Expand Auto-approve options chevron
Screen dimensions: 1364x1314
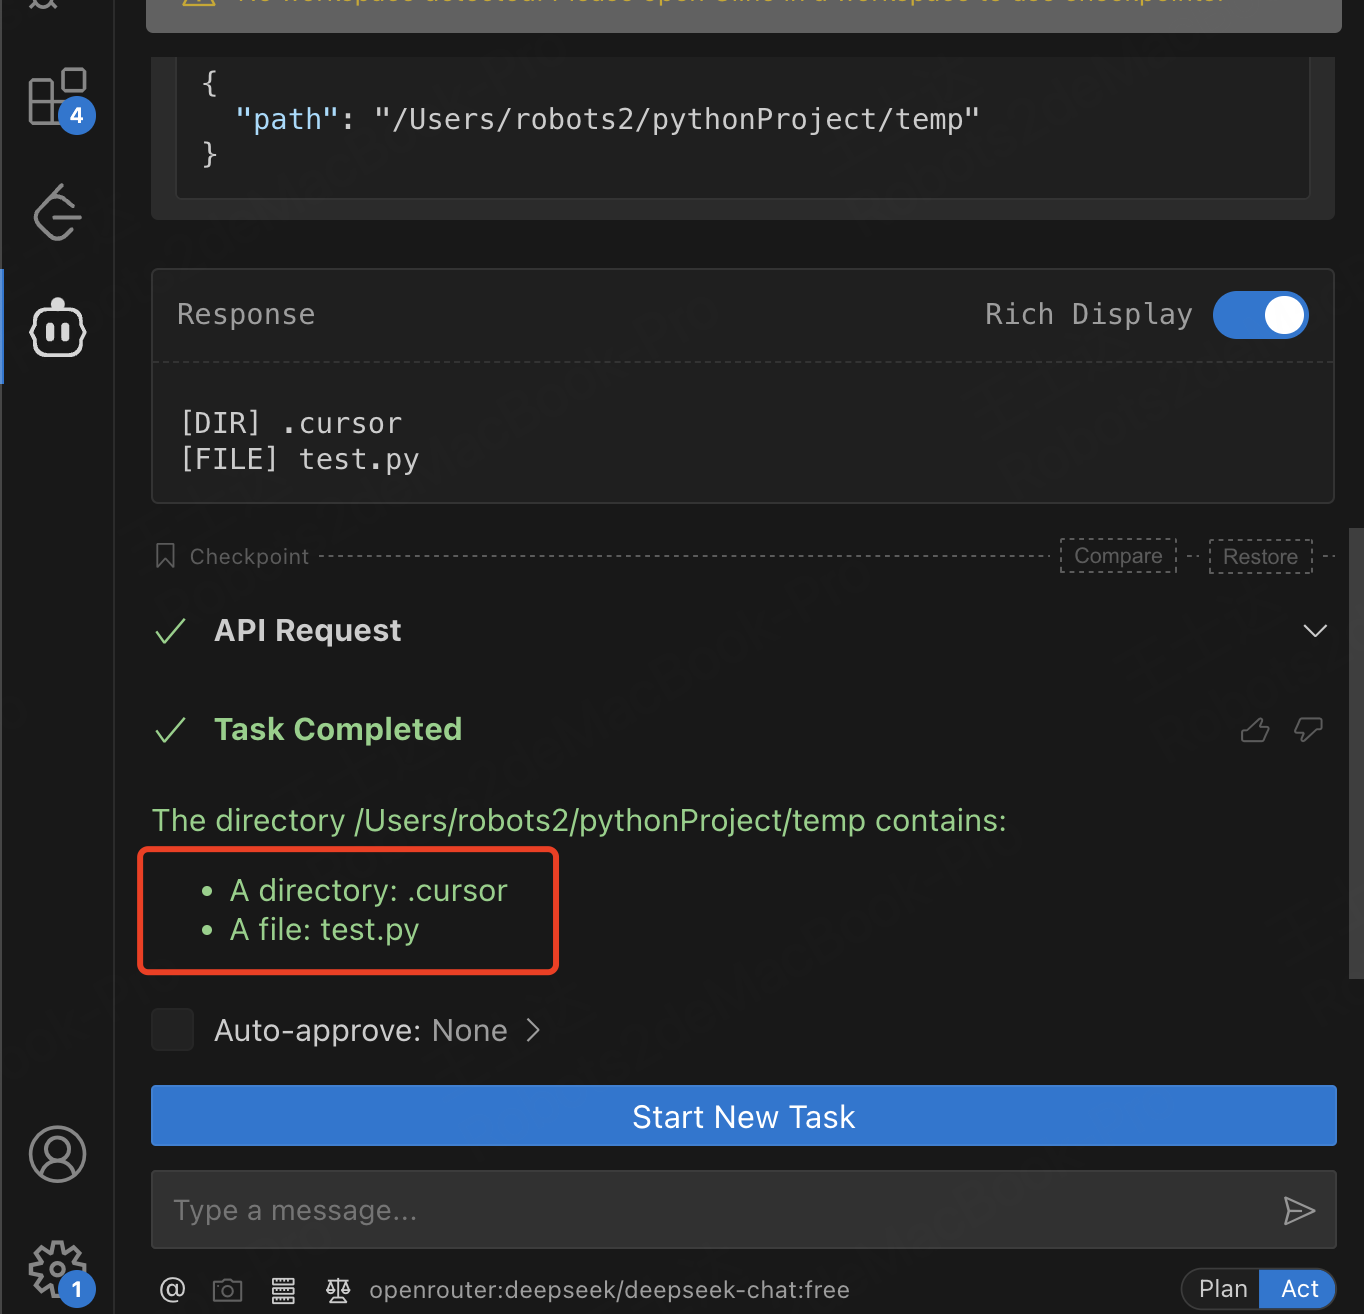(x=533, y=1030)
